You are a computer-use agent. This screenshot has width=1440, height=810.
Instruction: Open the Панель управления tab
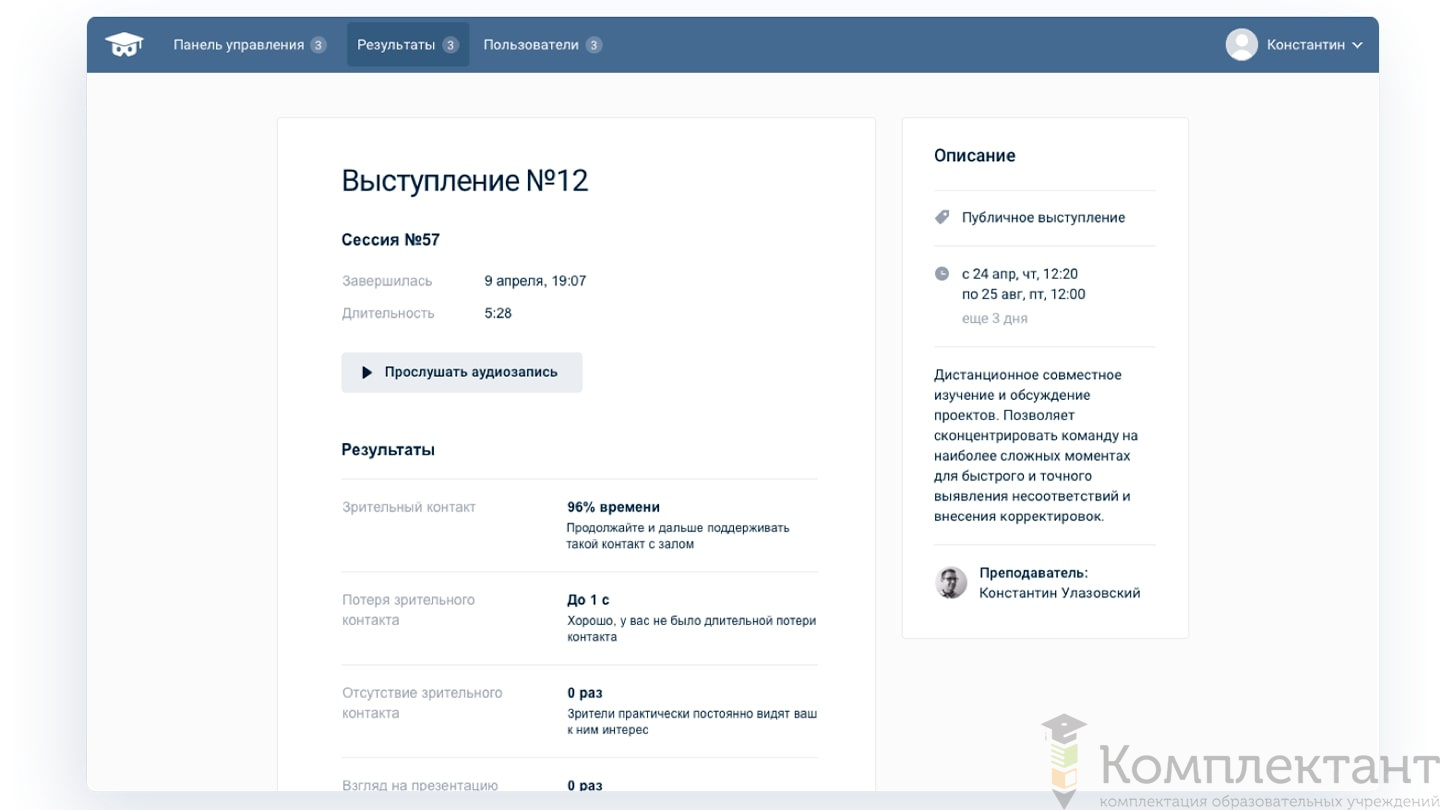(x=239, y=45)
